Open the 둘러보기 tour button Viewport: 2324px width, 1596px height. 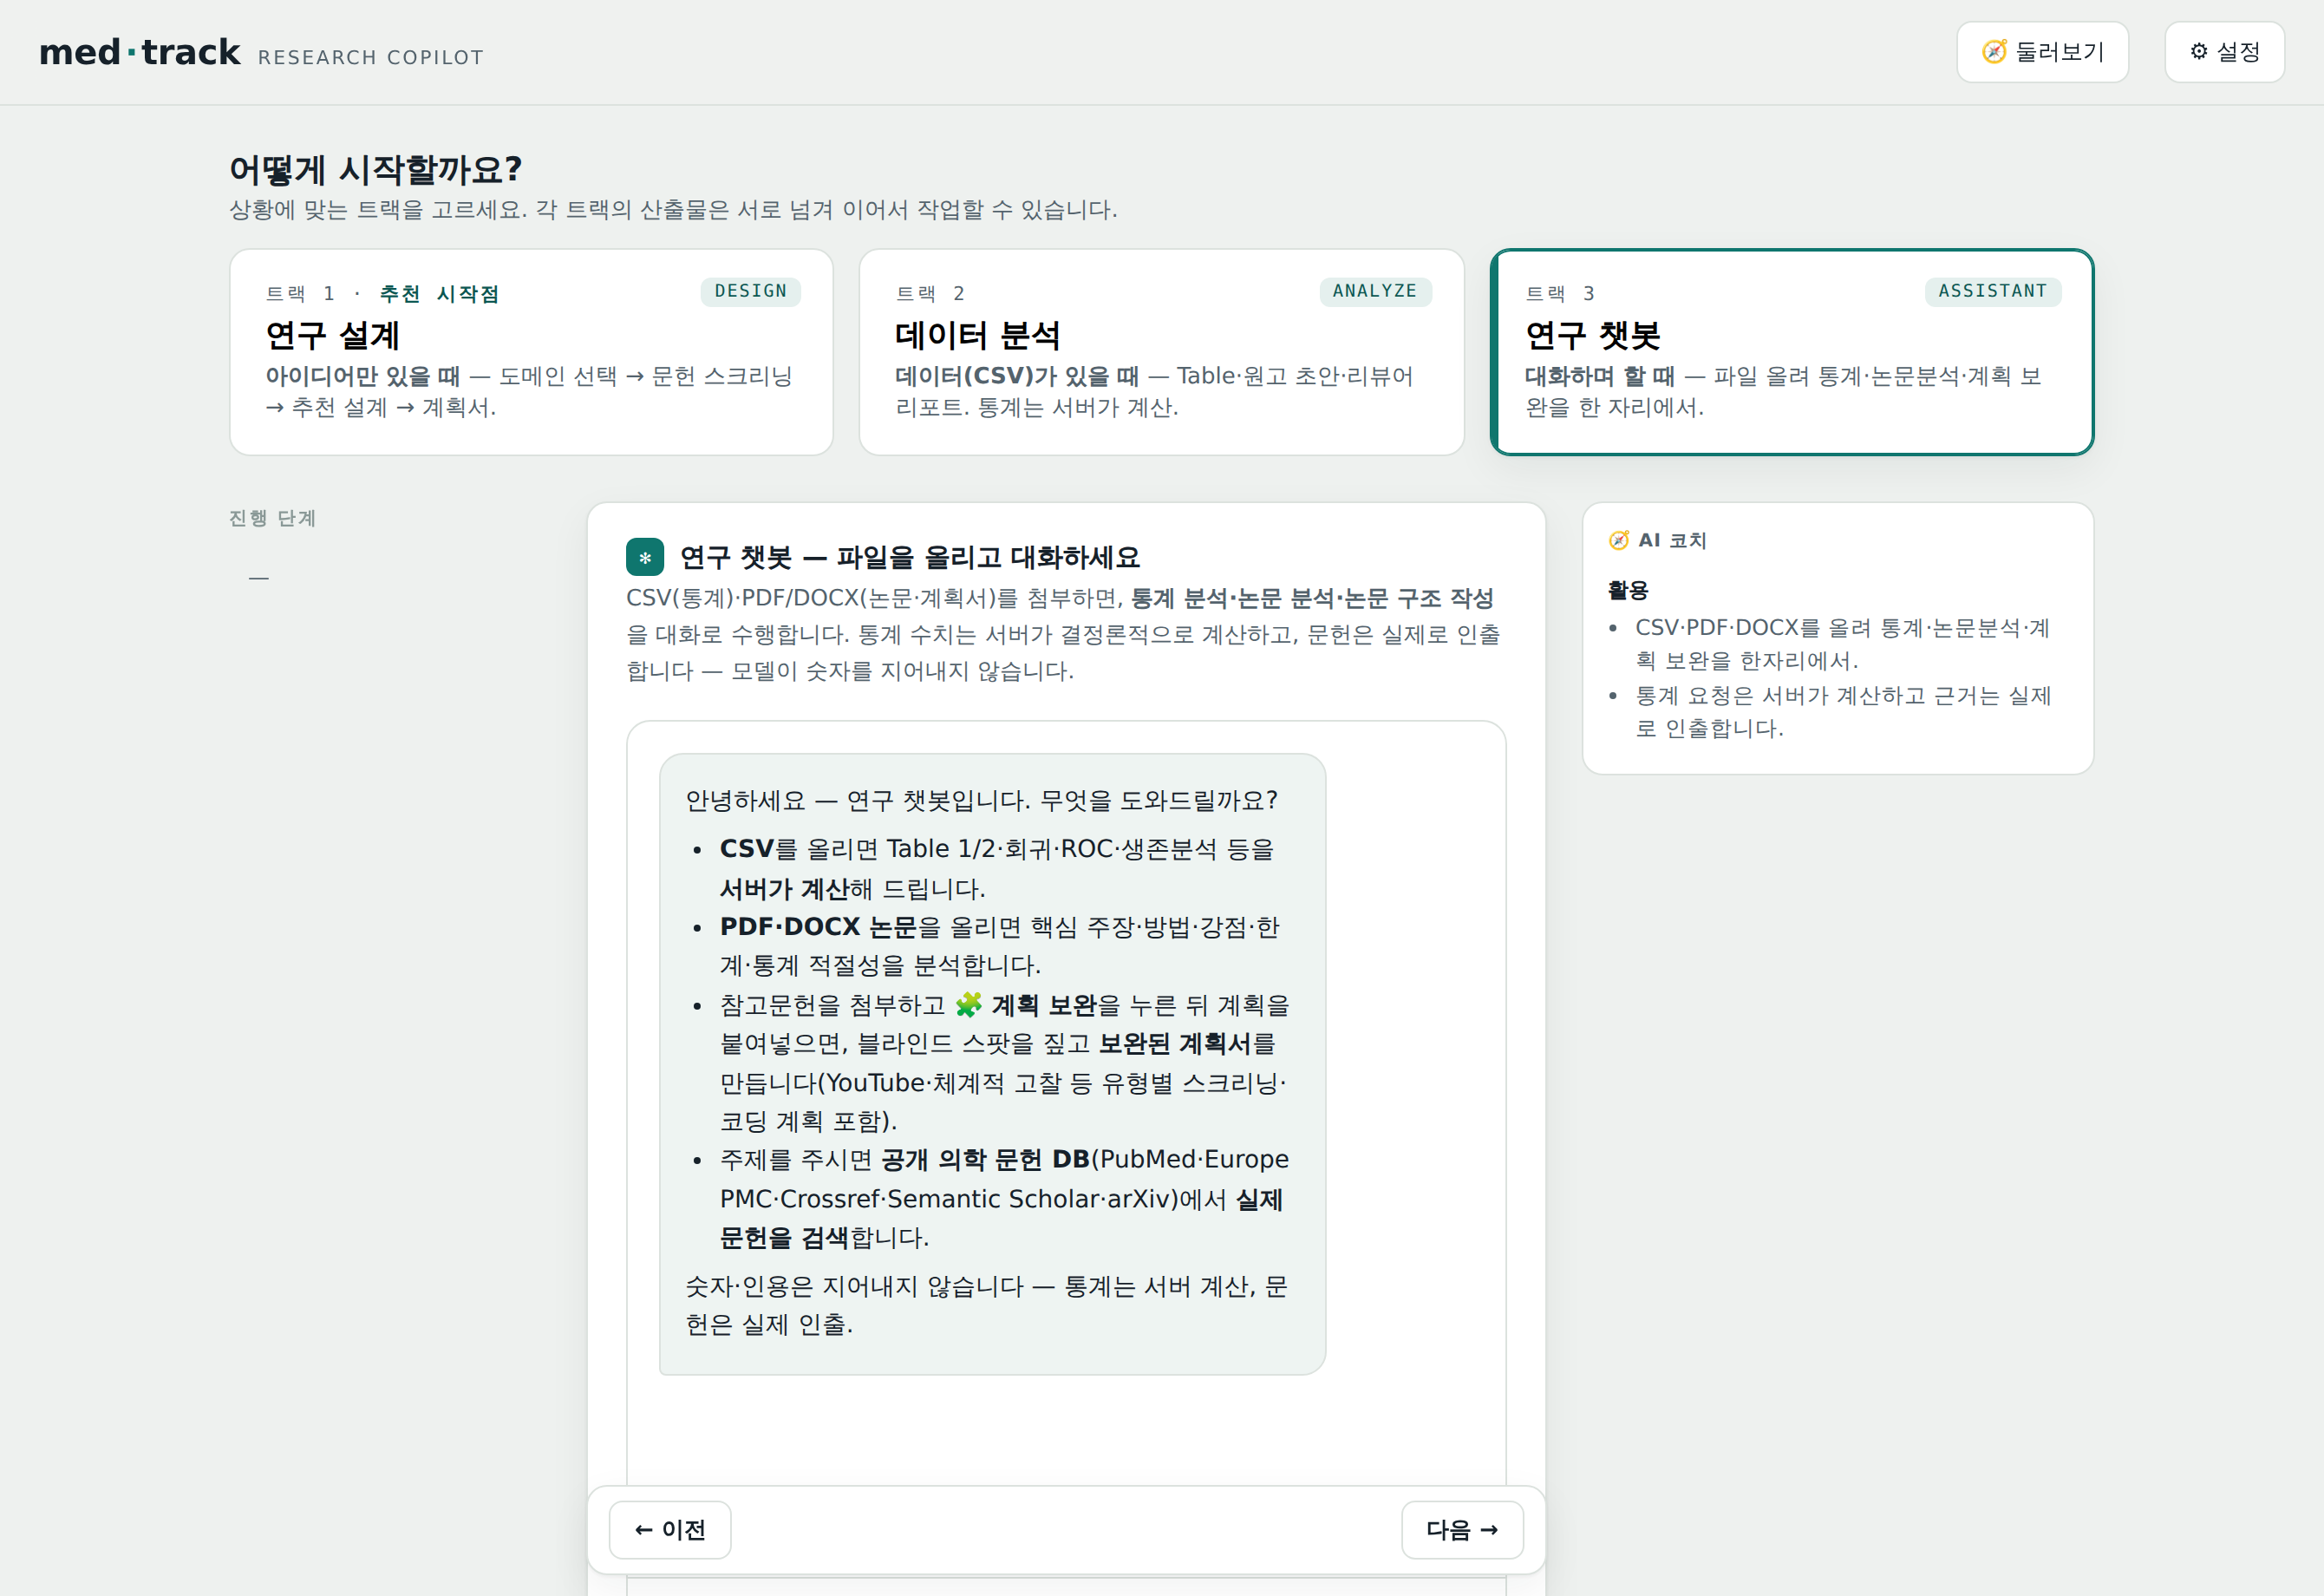click(2042, 52)
